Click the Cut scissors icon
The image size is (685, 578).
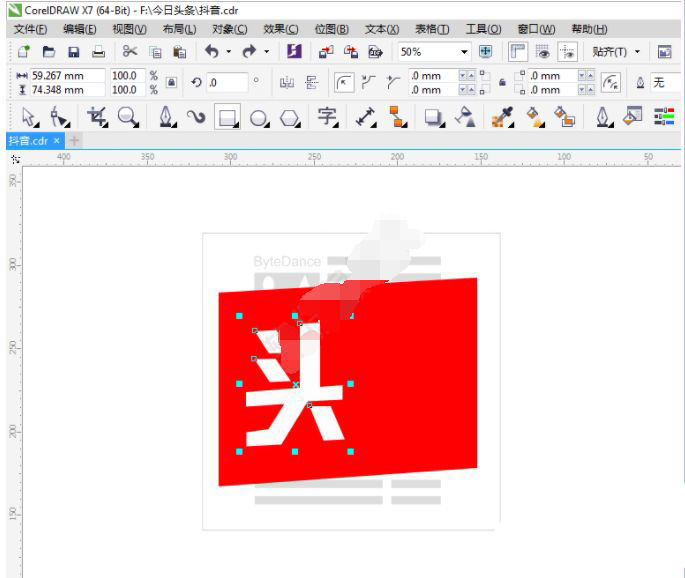pyautogui.click(x=130, y=52)
